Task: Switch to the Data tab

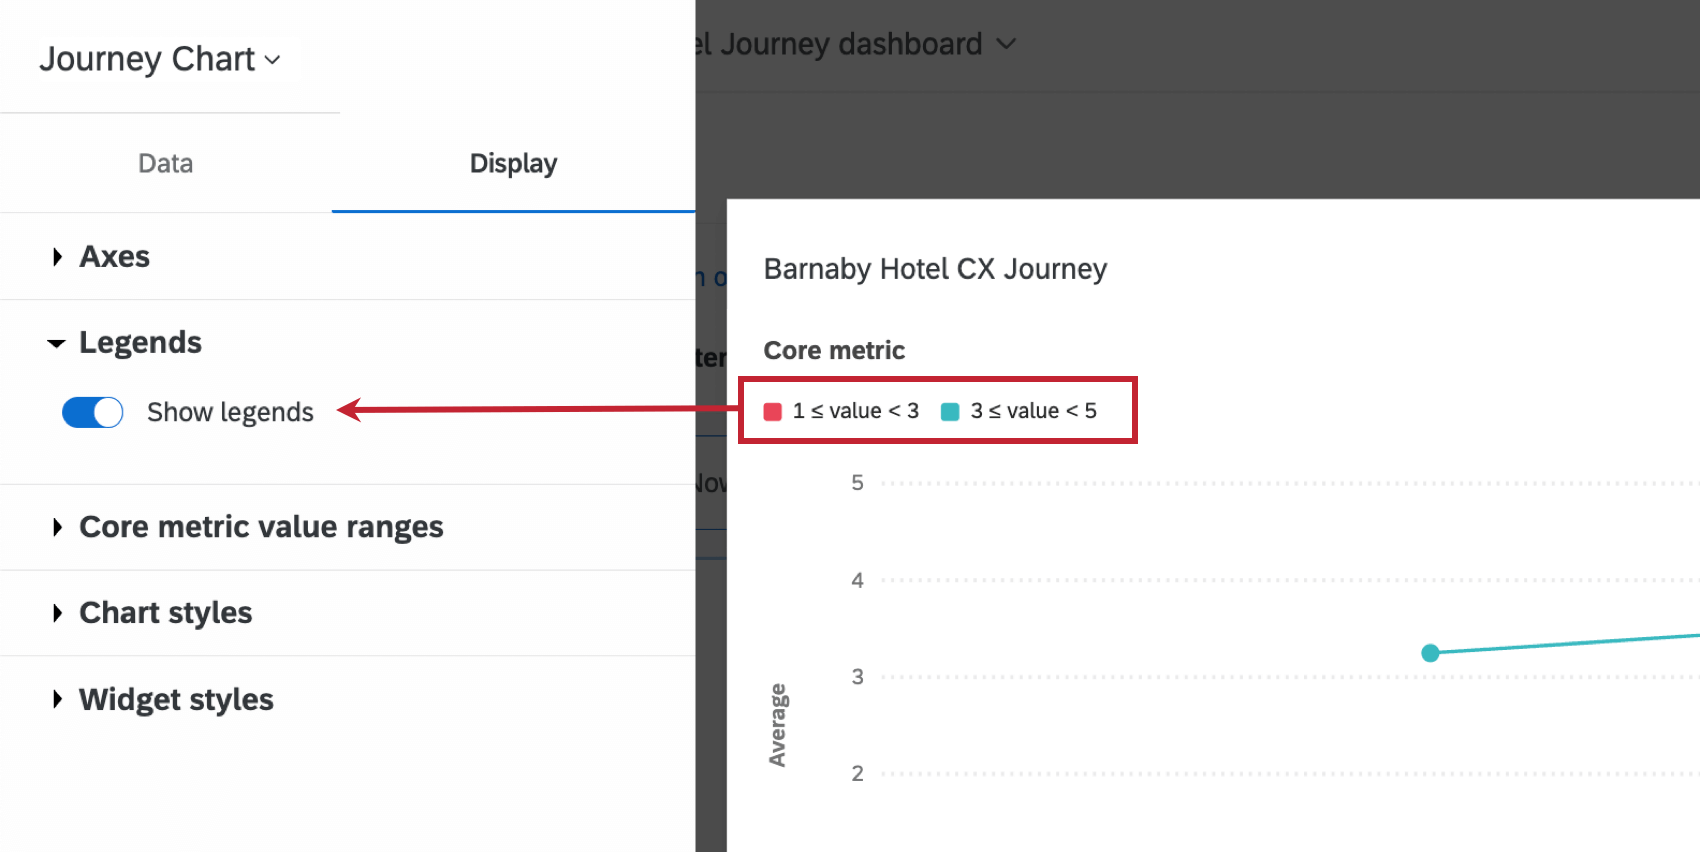Action: pyautogui.click(x=166, y=163)
